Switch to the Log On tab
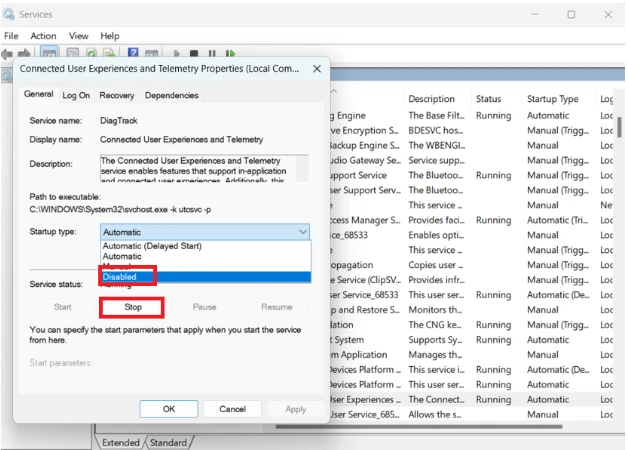The height and width of the screenshot is (450, 628). (x=76, y=95)
